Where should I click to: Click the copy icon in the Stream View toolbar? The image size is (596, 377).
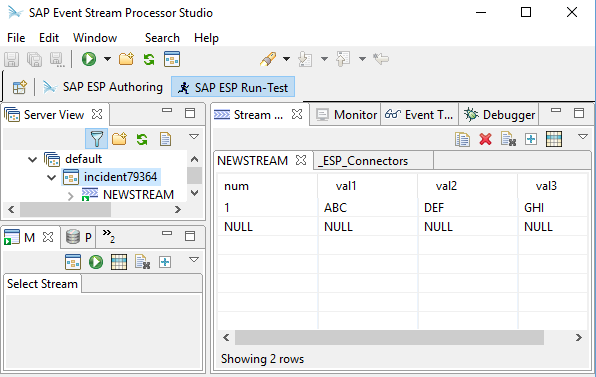462,139
